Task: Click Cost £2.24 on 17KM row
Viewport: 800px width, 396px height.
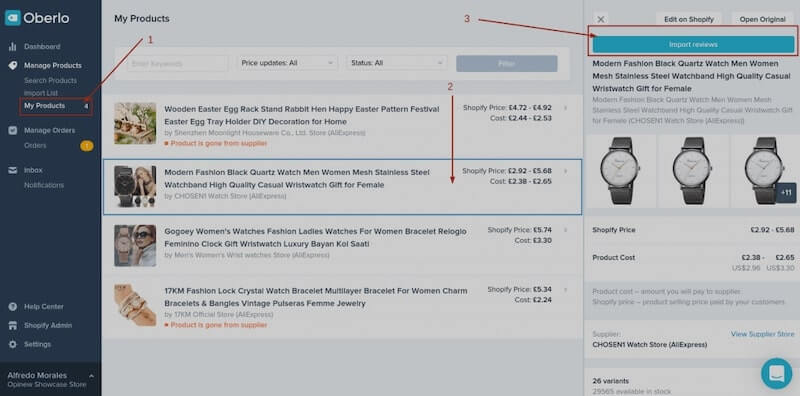Action: [x=533, y=300]
